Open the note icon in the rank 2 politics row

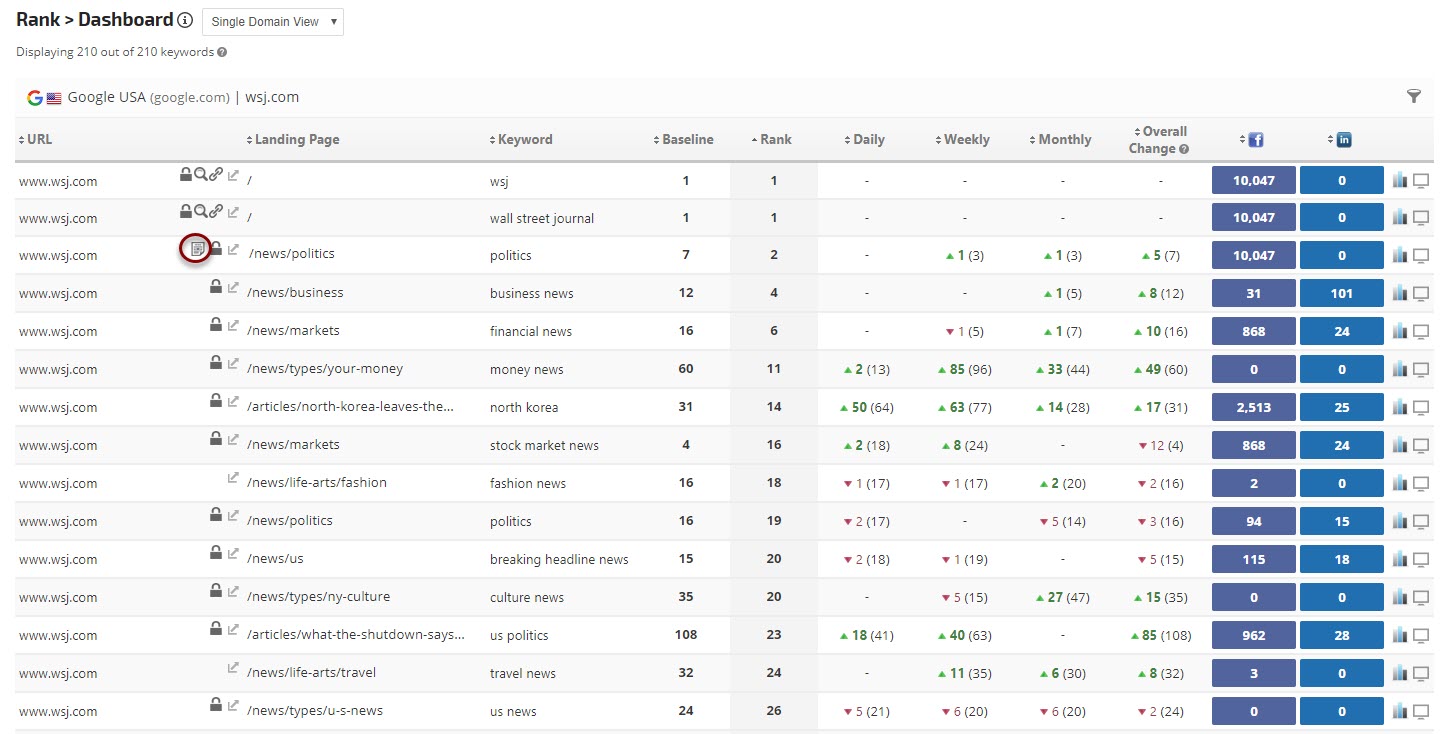coord(197,249)
